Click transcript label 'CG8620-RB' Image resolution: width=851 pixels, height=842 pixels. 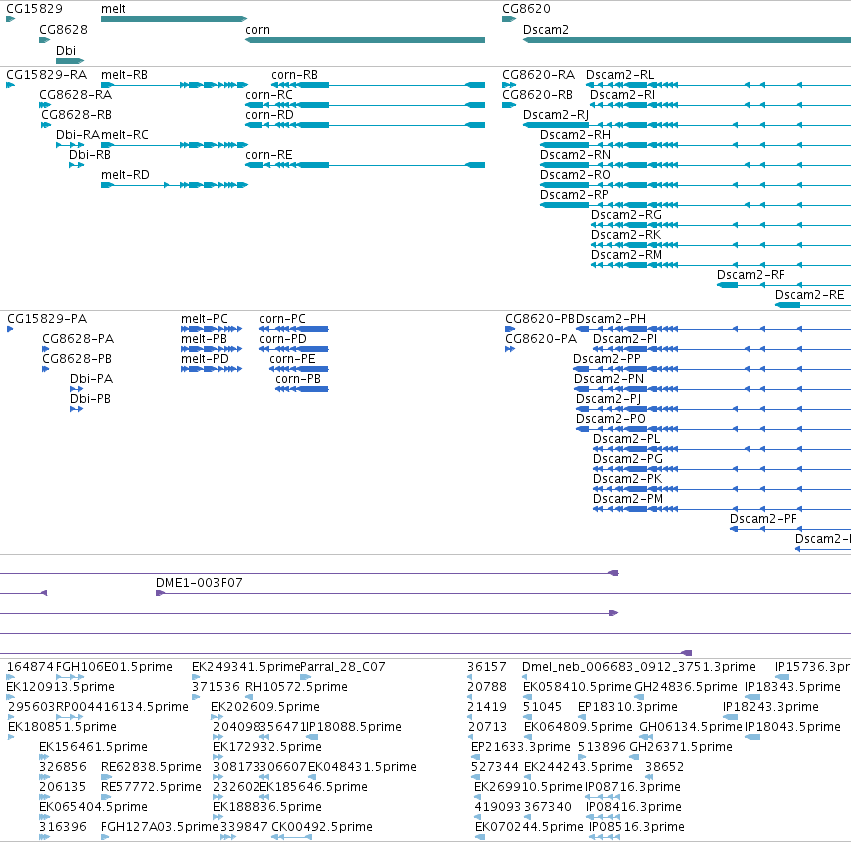pyautogui.click(x=537, y=94)
